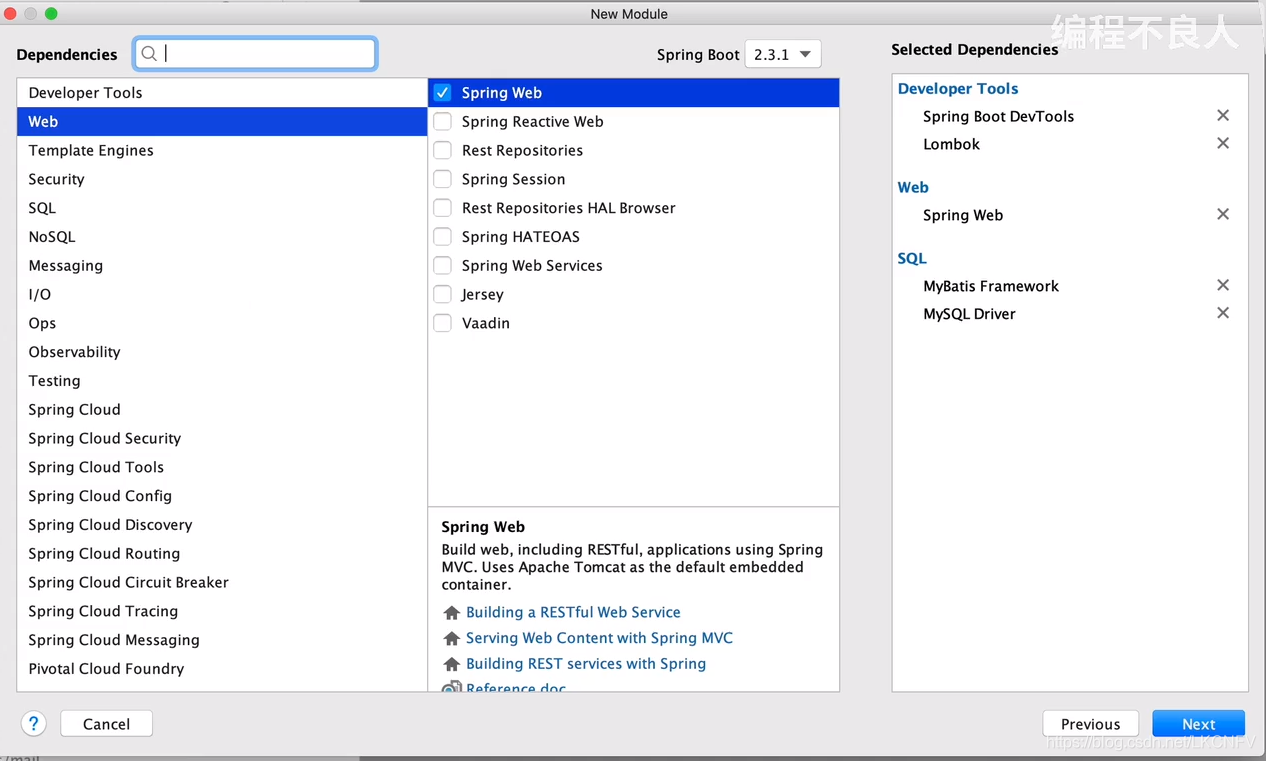The width and height of the screenshot is (1266, 761).
Task: Open the Observability category
Action: tap(222, 352)
